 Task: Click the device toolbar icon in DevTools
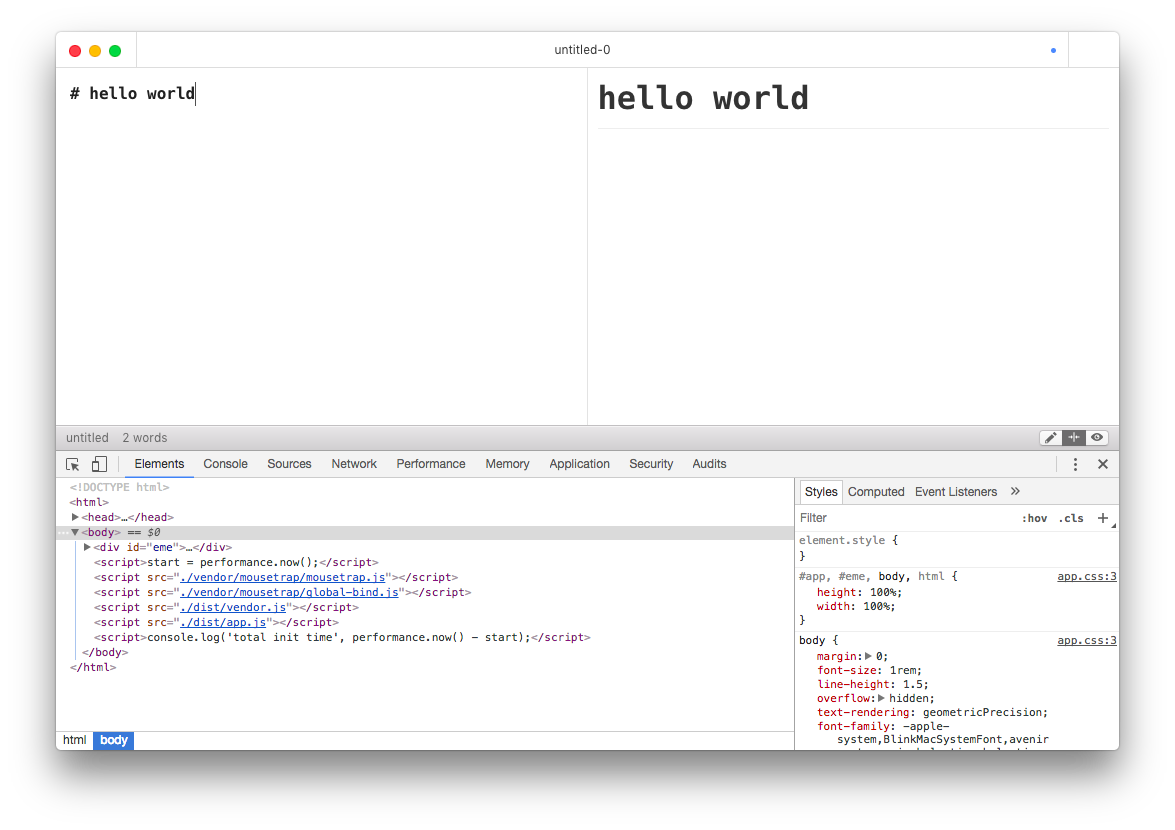point(98,463)
